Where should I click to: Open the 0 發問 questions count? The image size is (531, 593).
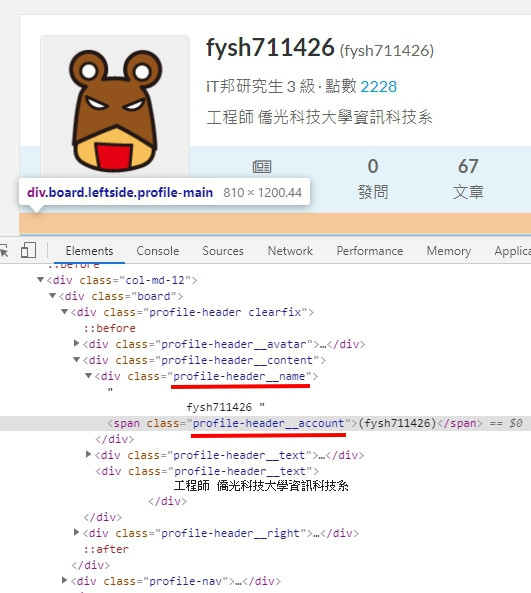click(x=373, y=179)
